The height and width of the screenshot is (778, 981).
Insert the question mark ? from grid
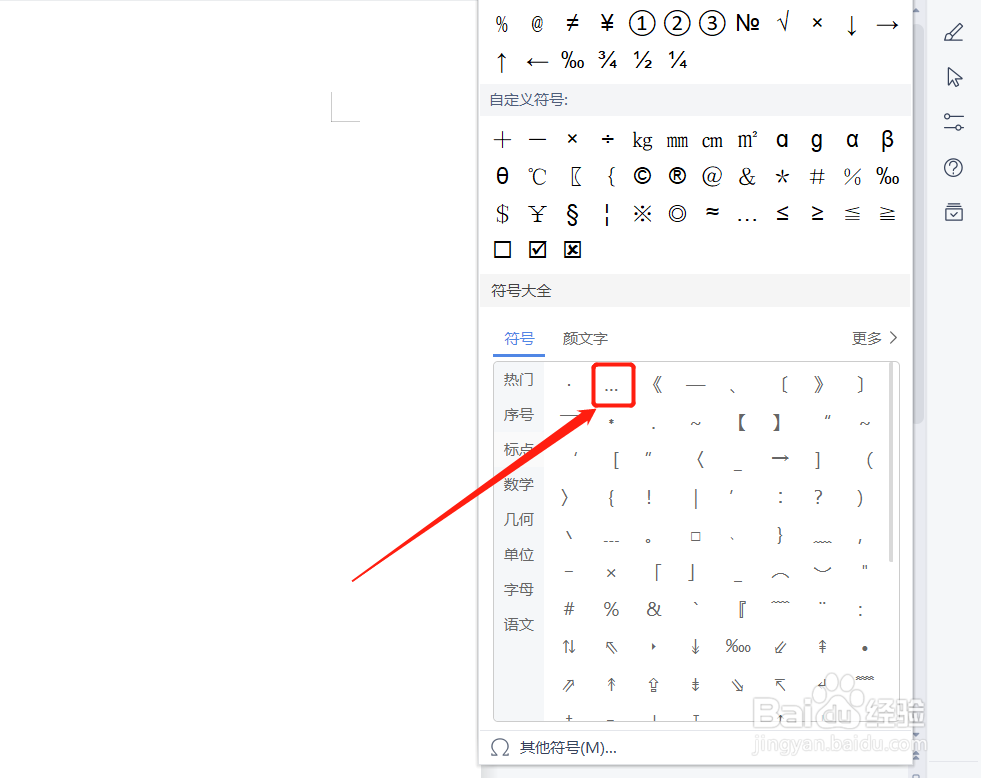pos(818,498)
